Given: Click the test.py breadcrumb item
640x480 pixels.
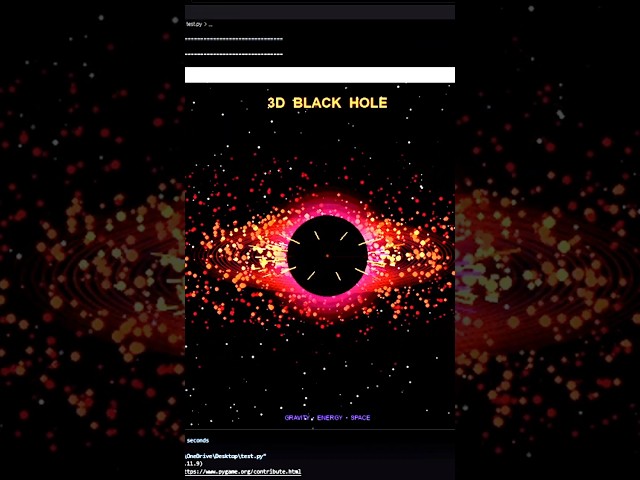Looking at the screenshot, I should coord(194,24).
